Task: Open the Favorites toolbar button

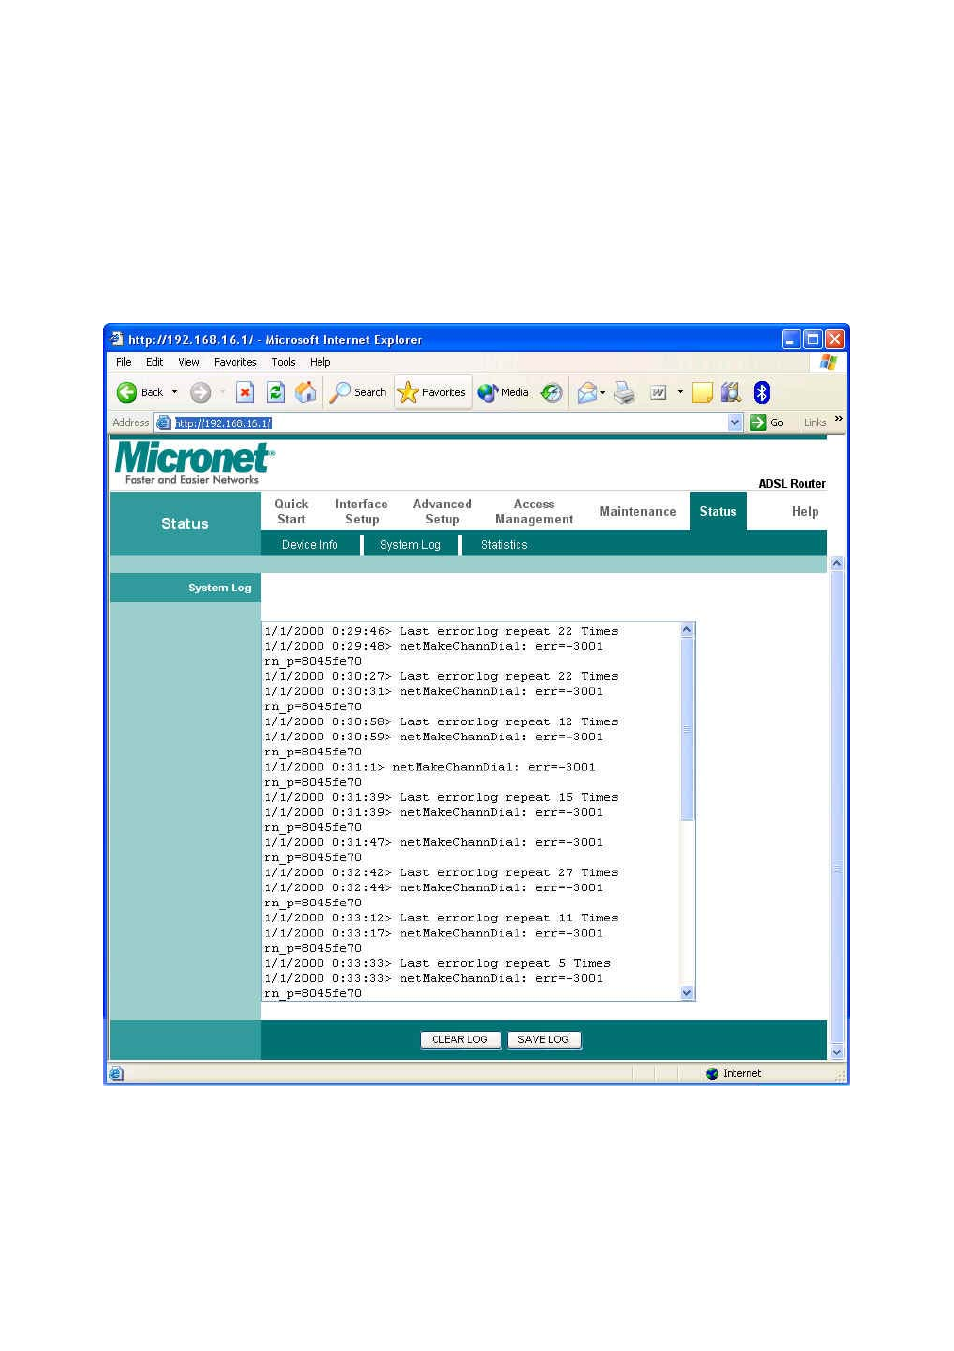Action: [432, 393]
